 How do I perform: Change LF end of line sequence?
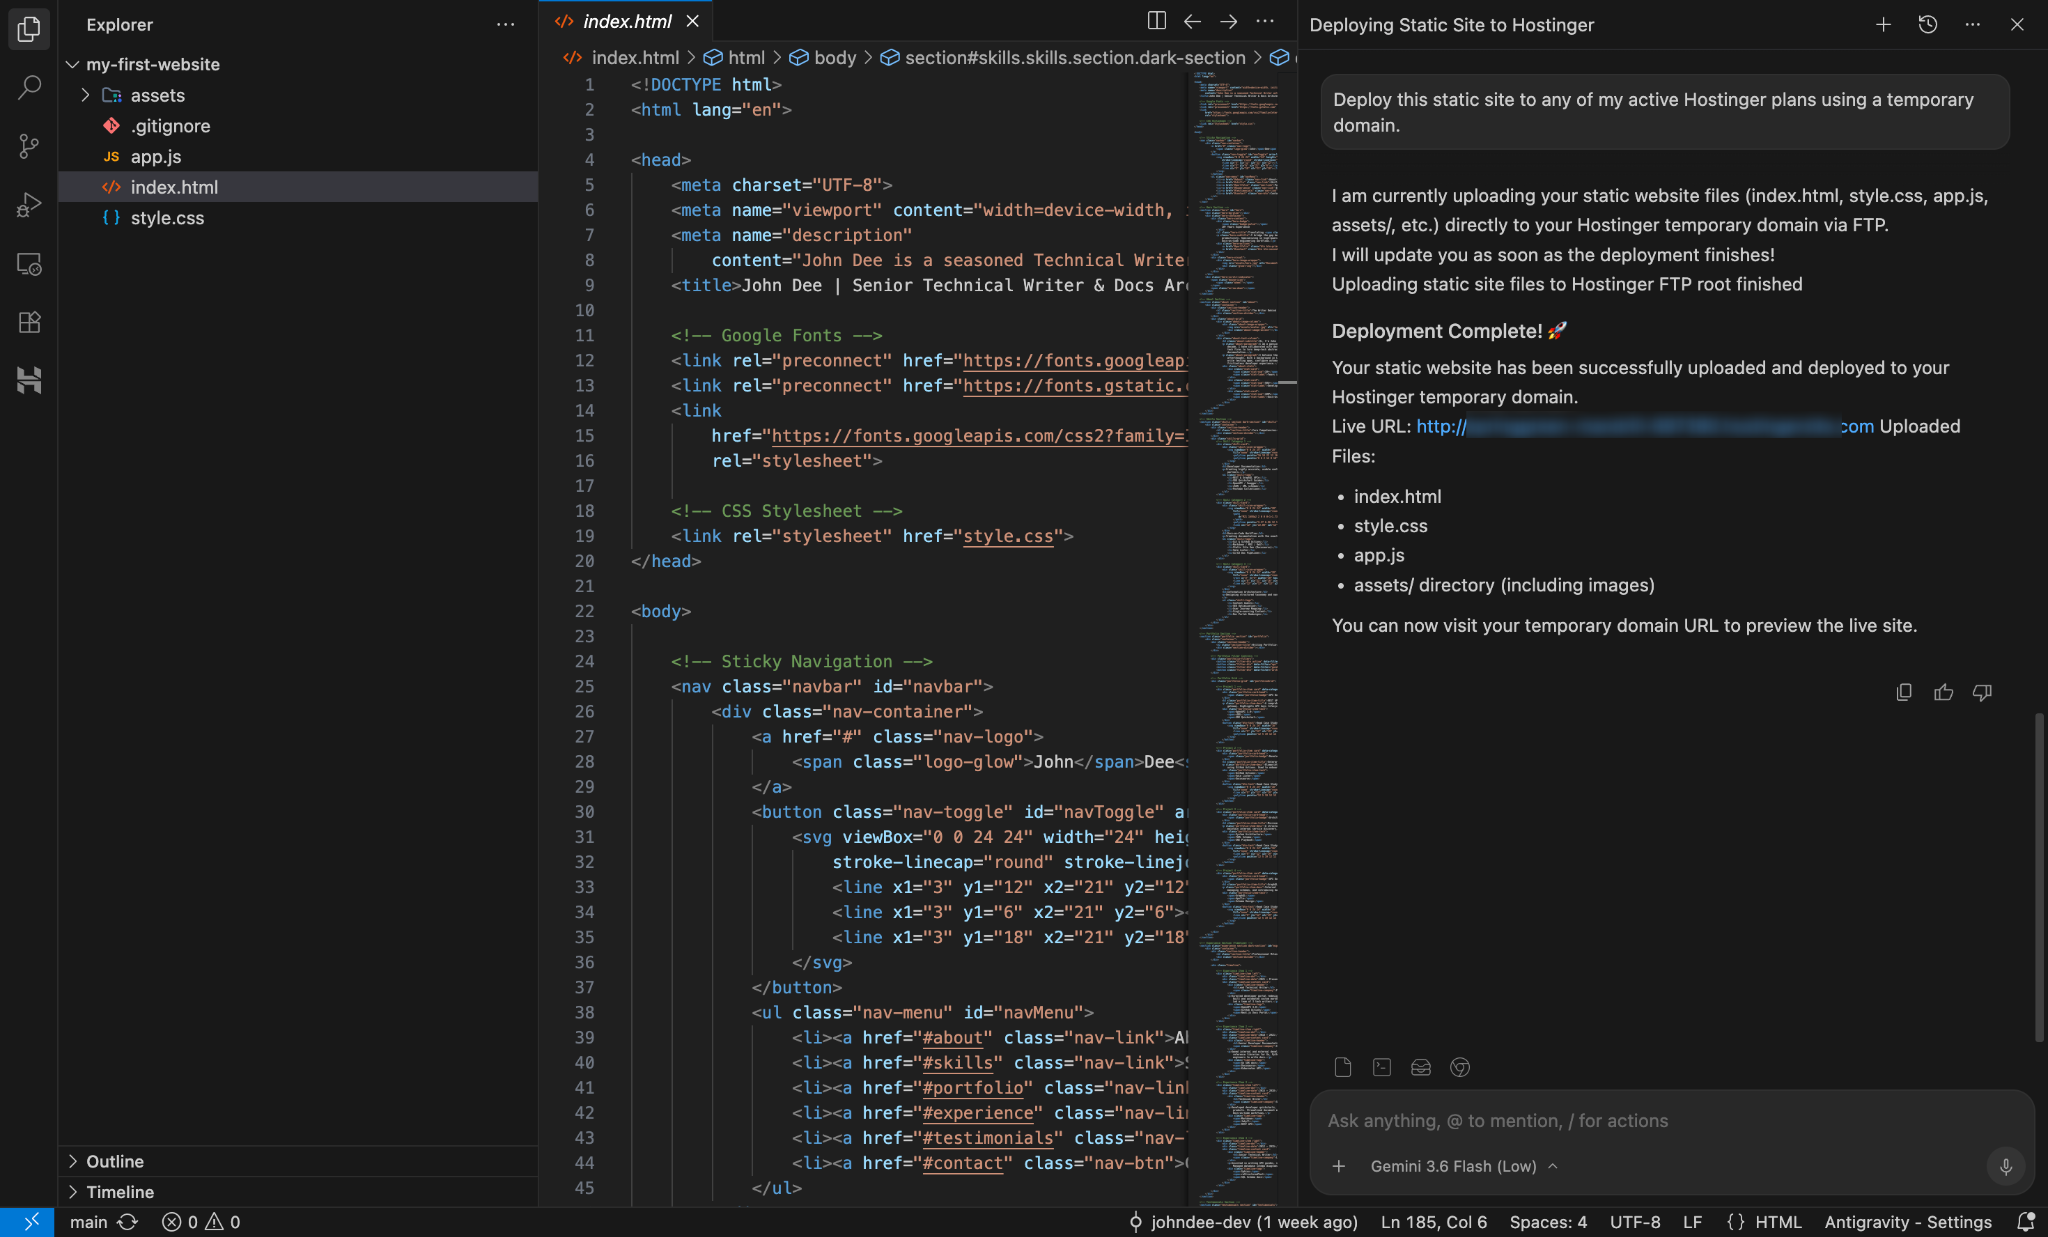[1692, 1222]
